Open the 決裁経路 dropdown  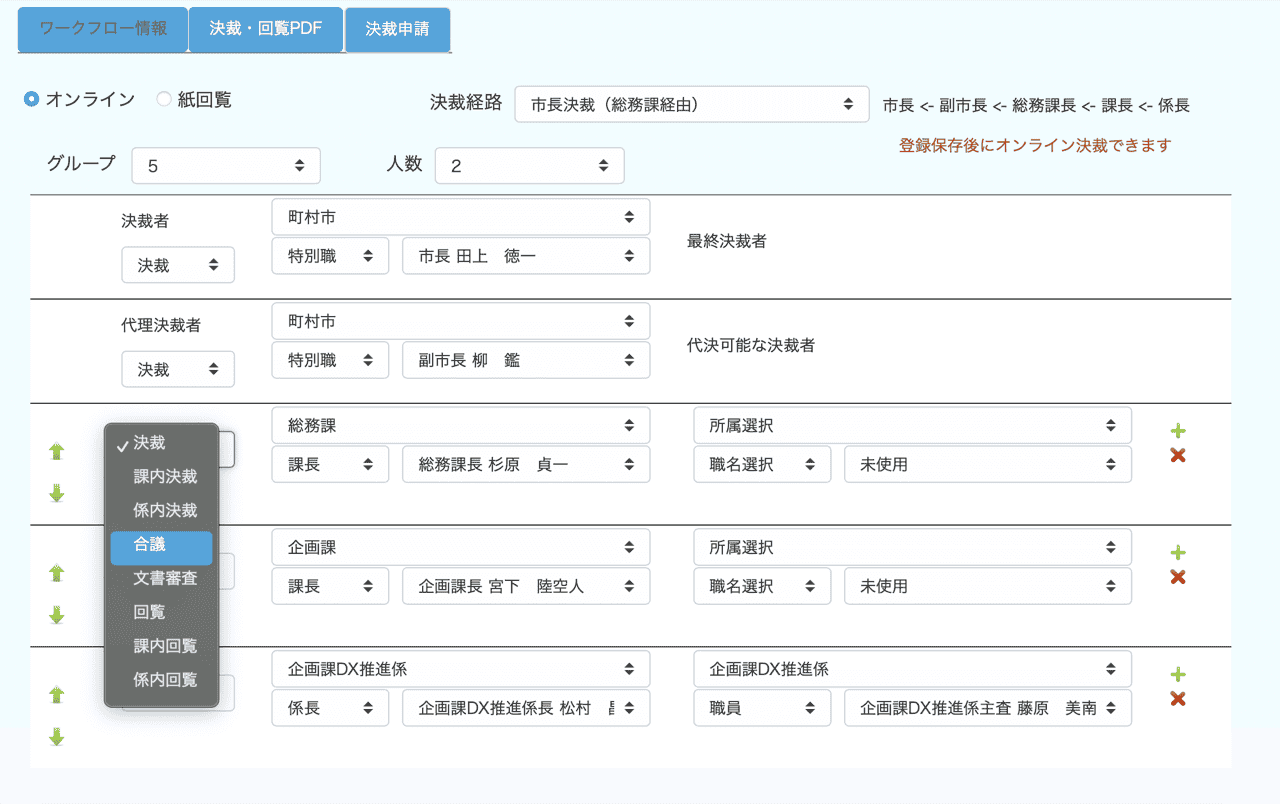tap(691, 104)
